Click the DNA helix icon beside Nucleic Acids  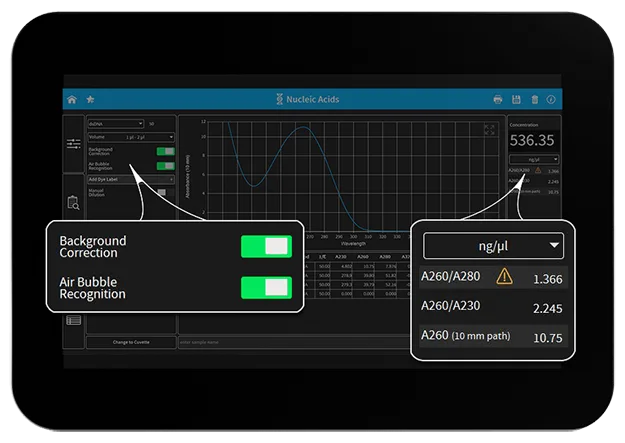click(280, 99)
